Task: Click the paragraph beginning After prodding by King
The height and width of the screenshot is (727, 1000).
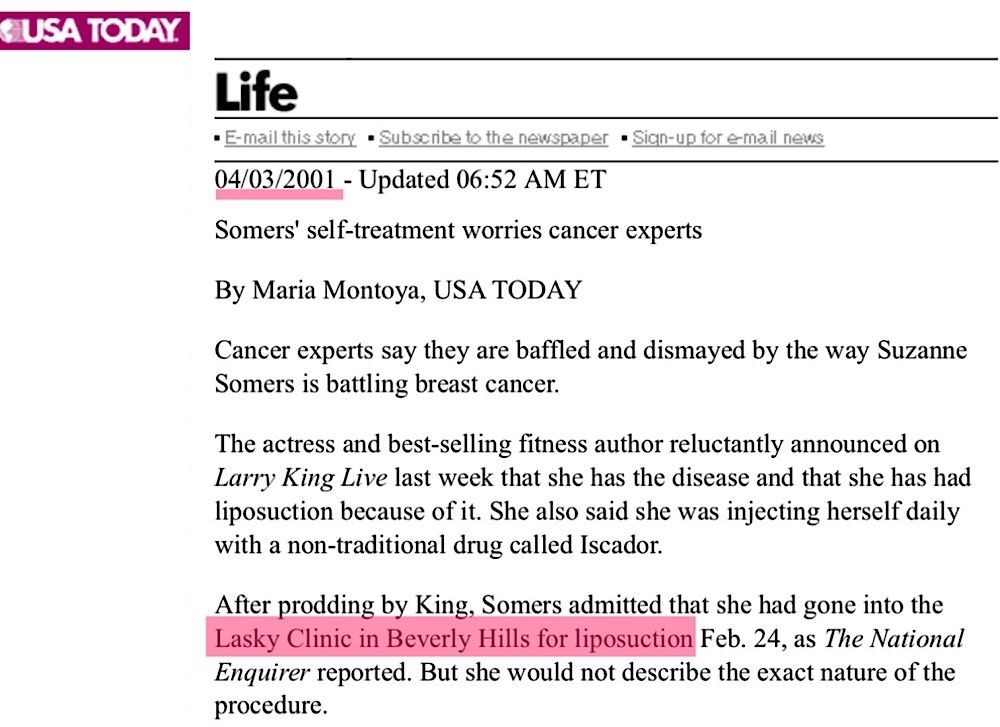Action: point(578,605)
